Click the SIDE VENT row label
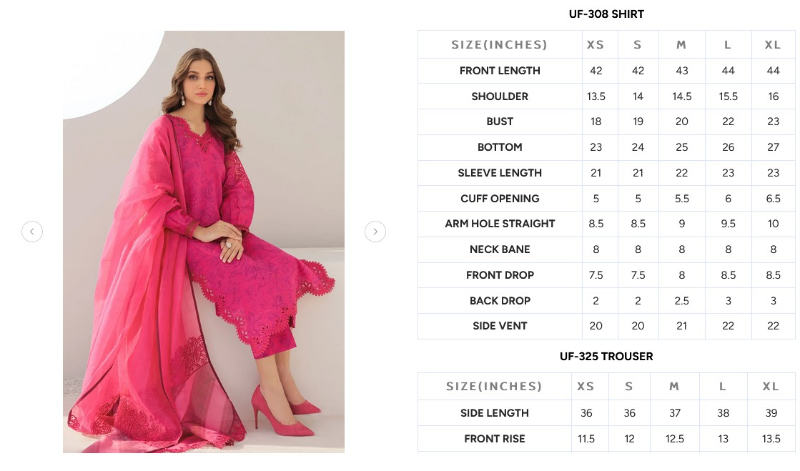Screen dimensions: 800x471 point(499,326)
